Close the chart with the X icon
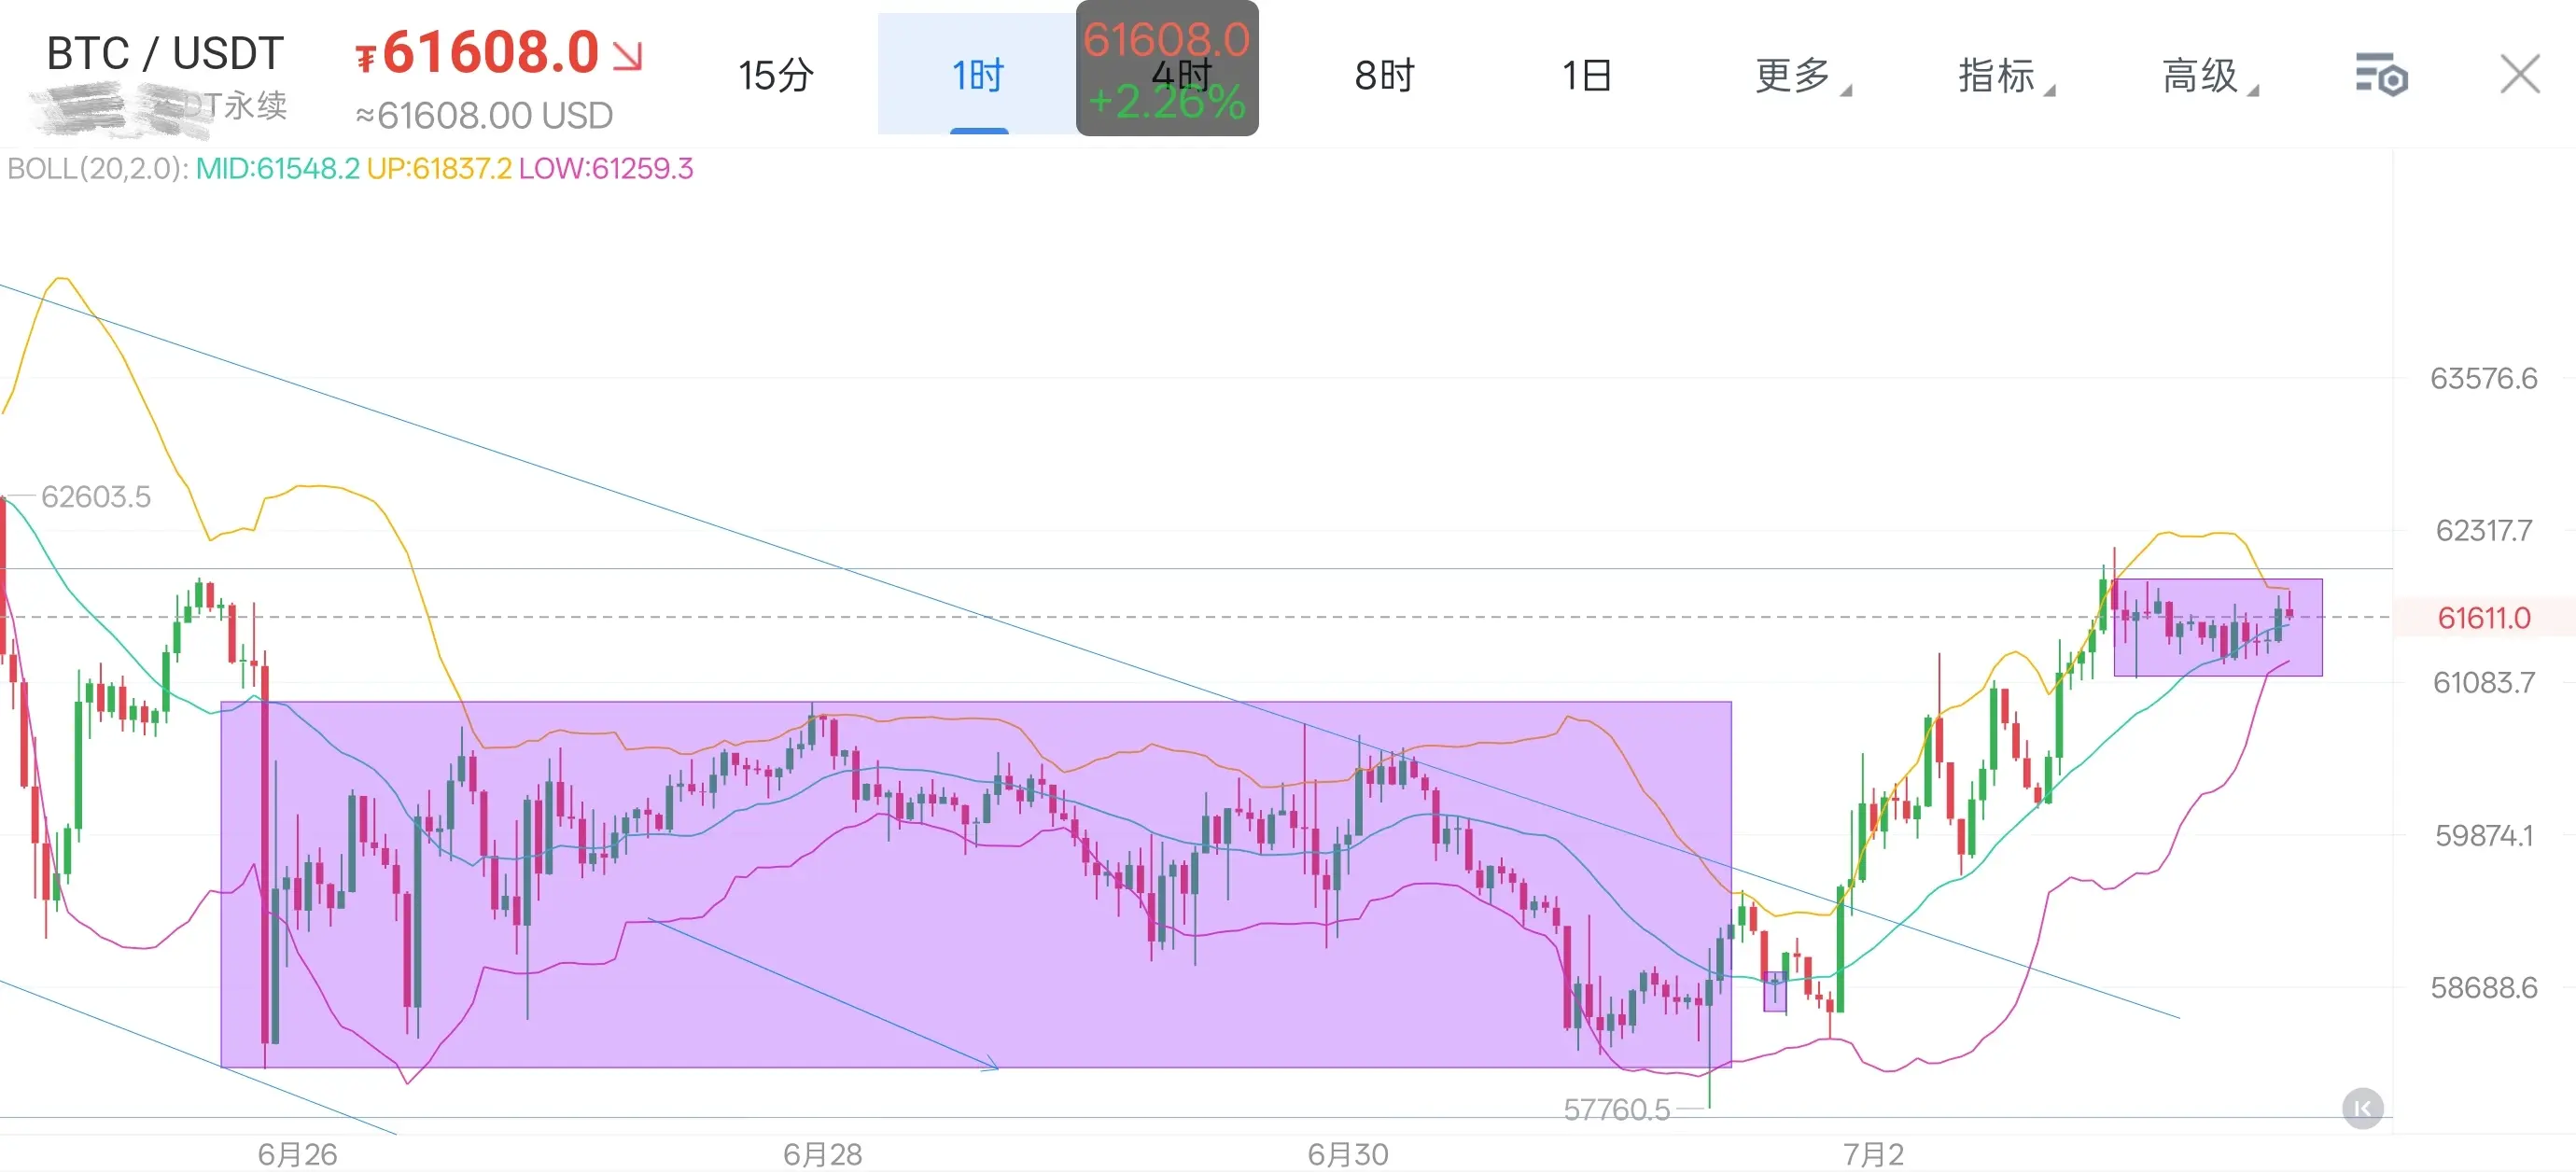This screenshot has height=1172, width=2576. [x=2519, y=74]
